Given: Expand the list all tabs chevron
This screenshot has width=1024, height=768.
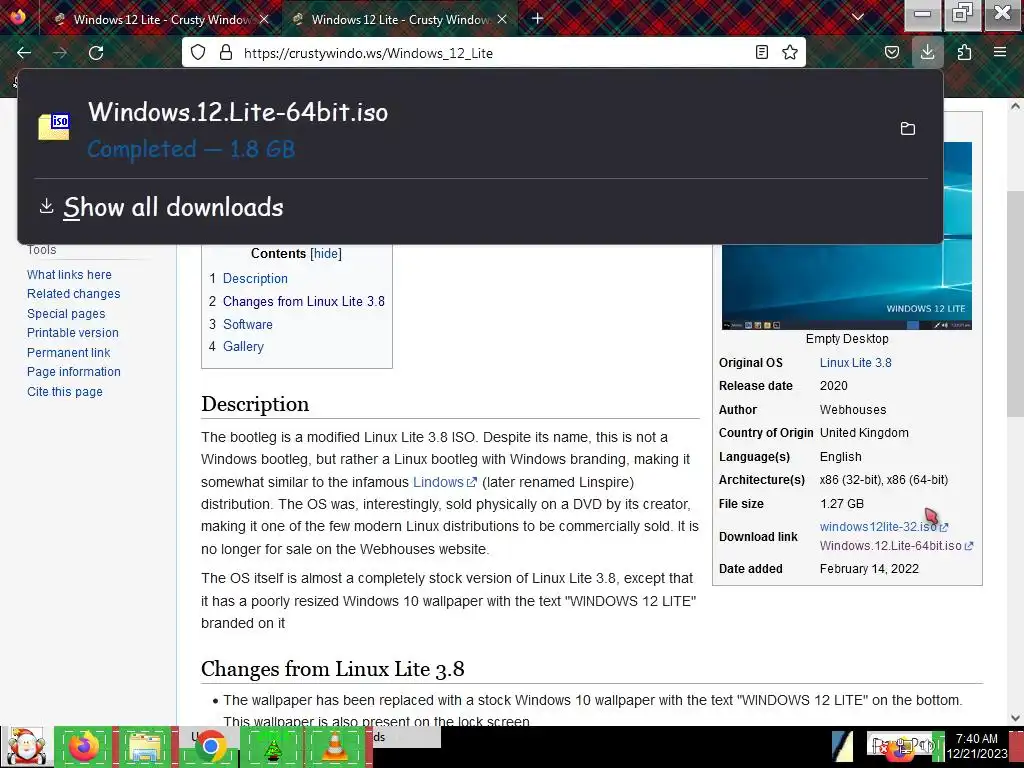Looking at the screenshot, I should 858,17.
